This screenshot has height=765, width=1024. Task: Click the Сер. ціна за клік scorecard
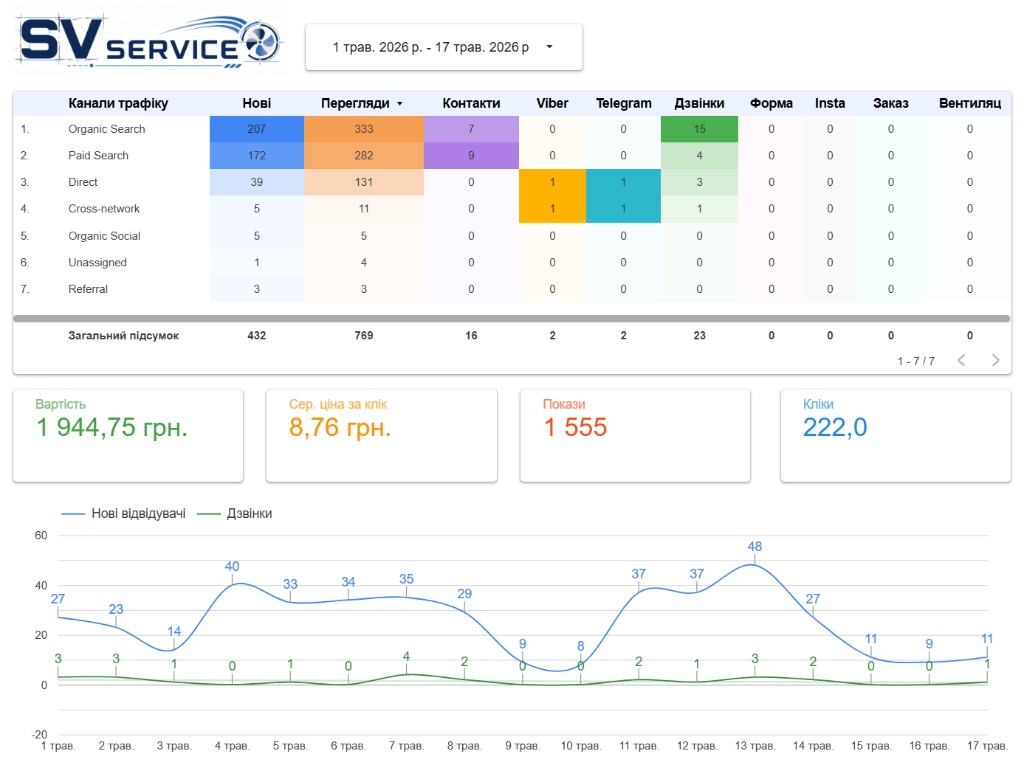tap(381, 436)
